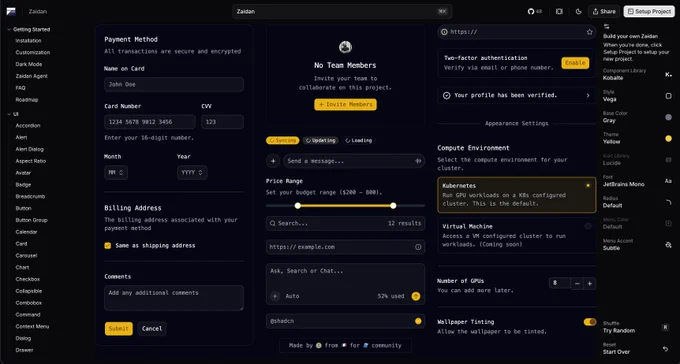Screen dimensions: 680x364
Task: Click the Reset undo arrow icon
Action: [x=665, y=348]
